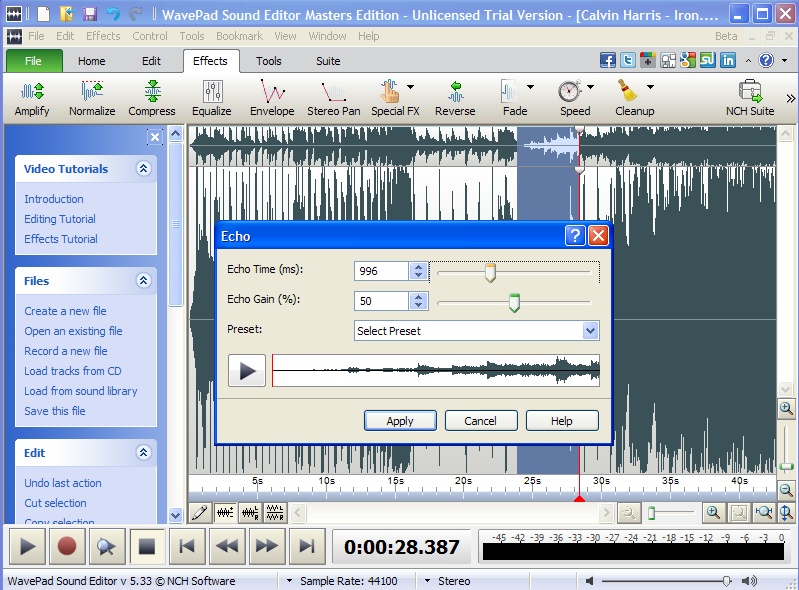Click Load from sound library link
The height and width of the screenshot is (590, 799).
click(x=81, y=391)
